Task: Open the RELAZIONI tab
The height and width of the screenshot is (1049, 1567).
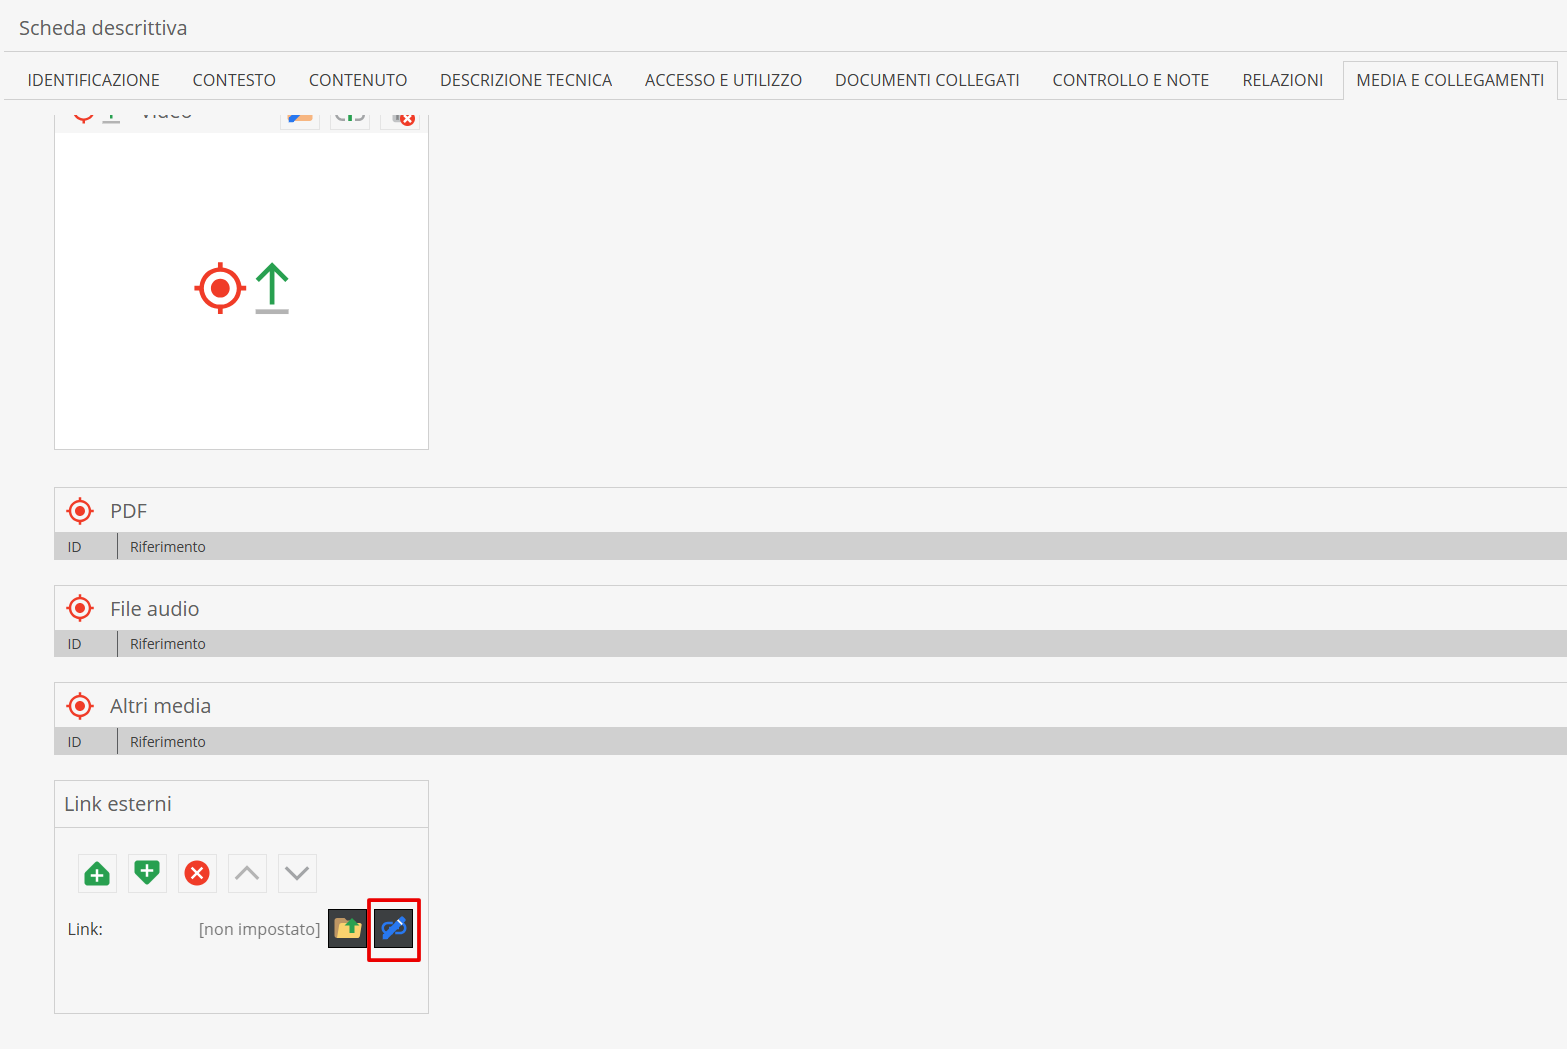Action: point(1282,80)
